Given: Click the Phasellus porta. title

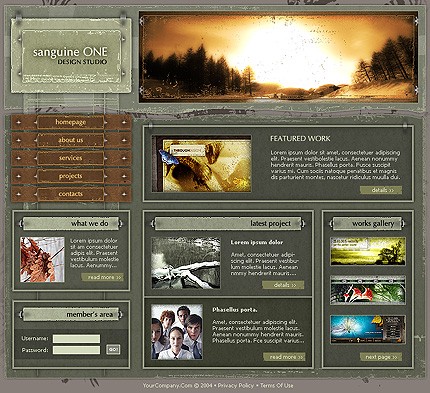Looking at the screenshot, I should click(x=235, y=310).
